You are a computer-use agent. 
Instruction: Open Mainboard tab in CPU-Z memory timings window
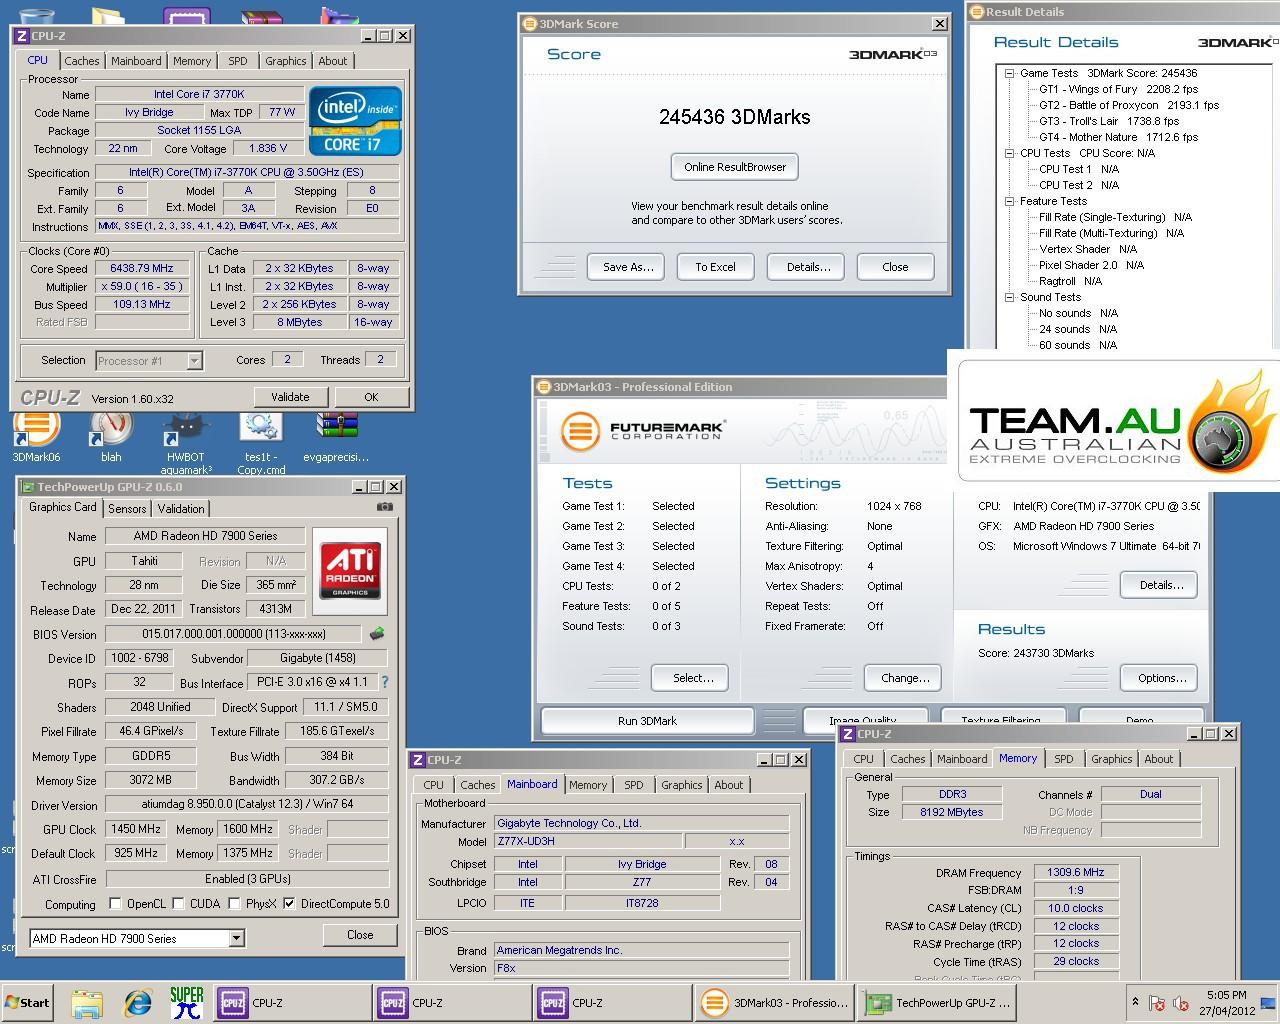962,759
